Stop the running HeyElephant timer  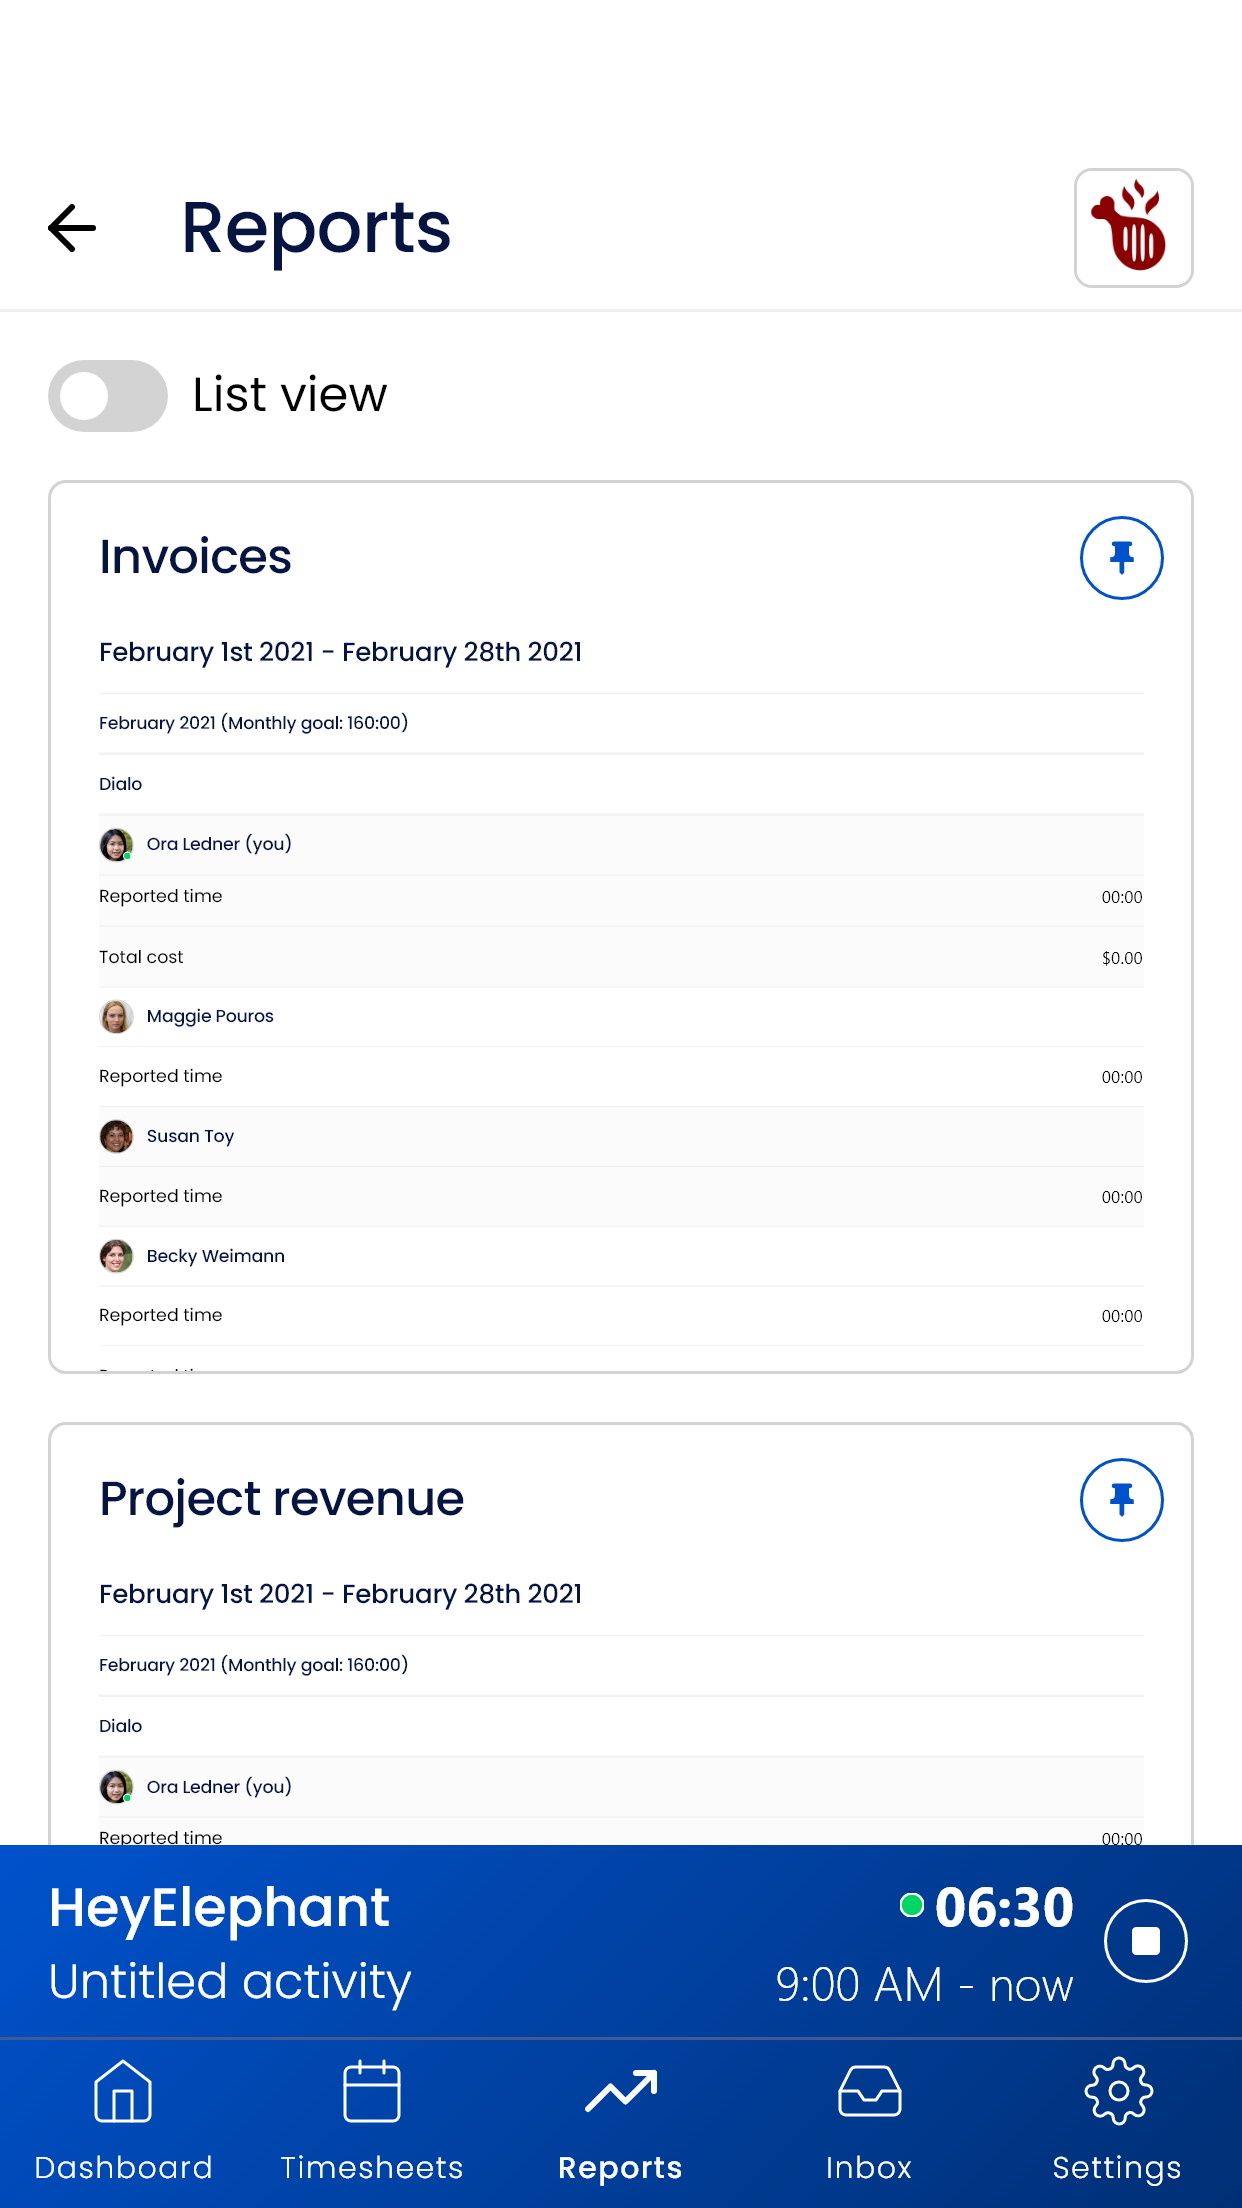[x=1145, y=1941]
